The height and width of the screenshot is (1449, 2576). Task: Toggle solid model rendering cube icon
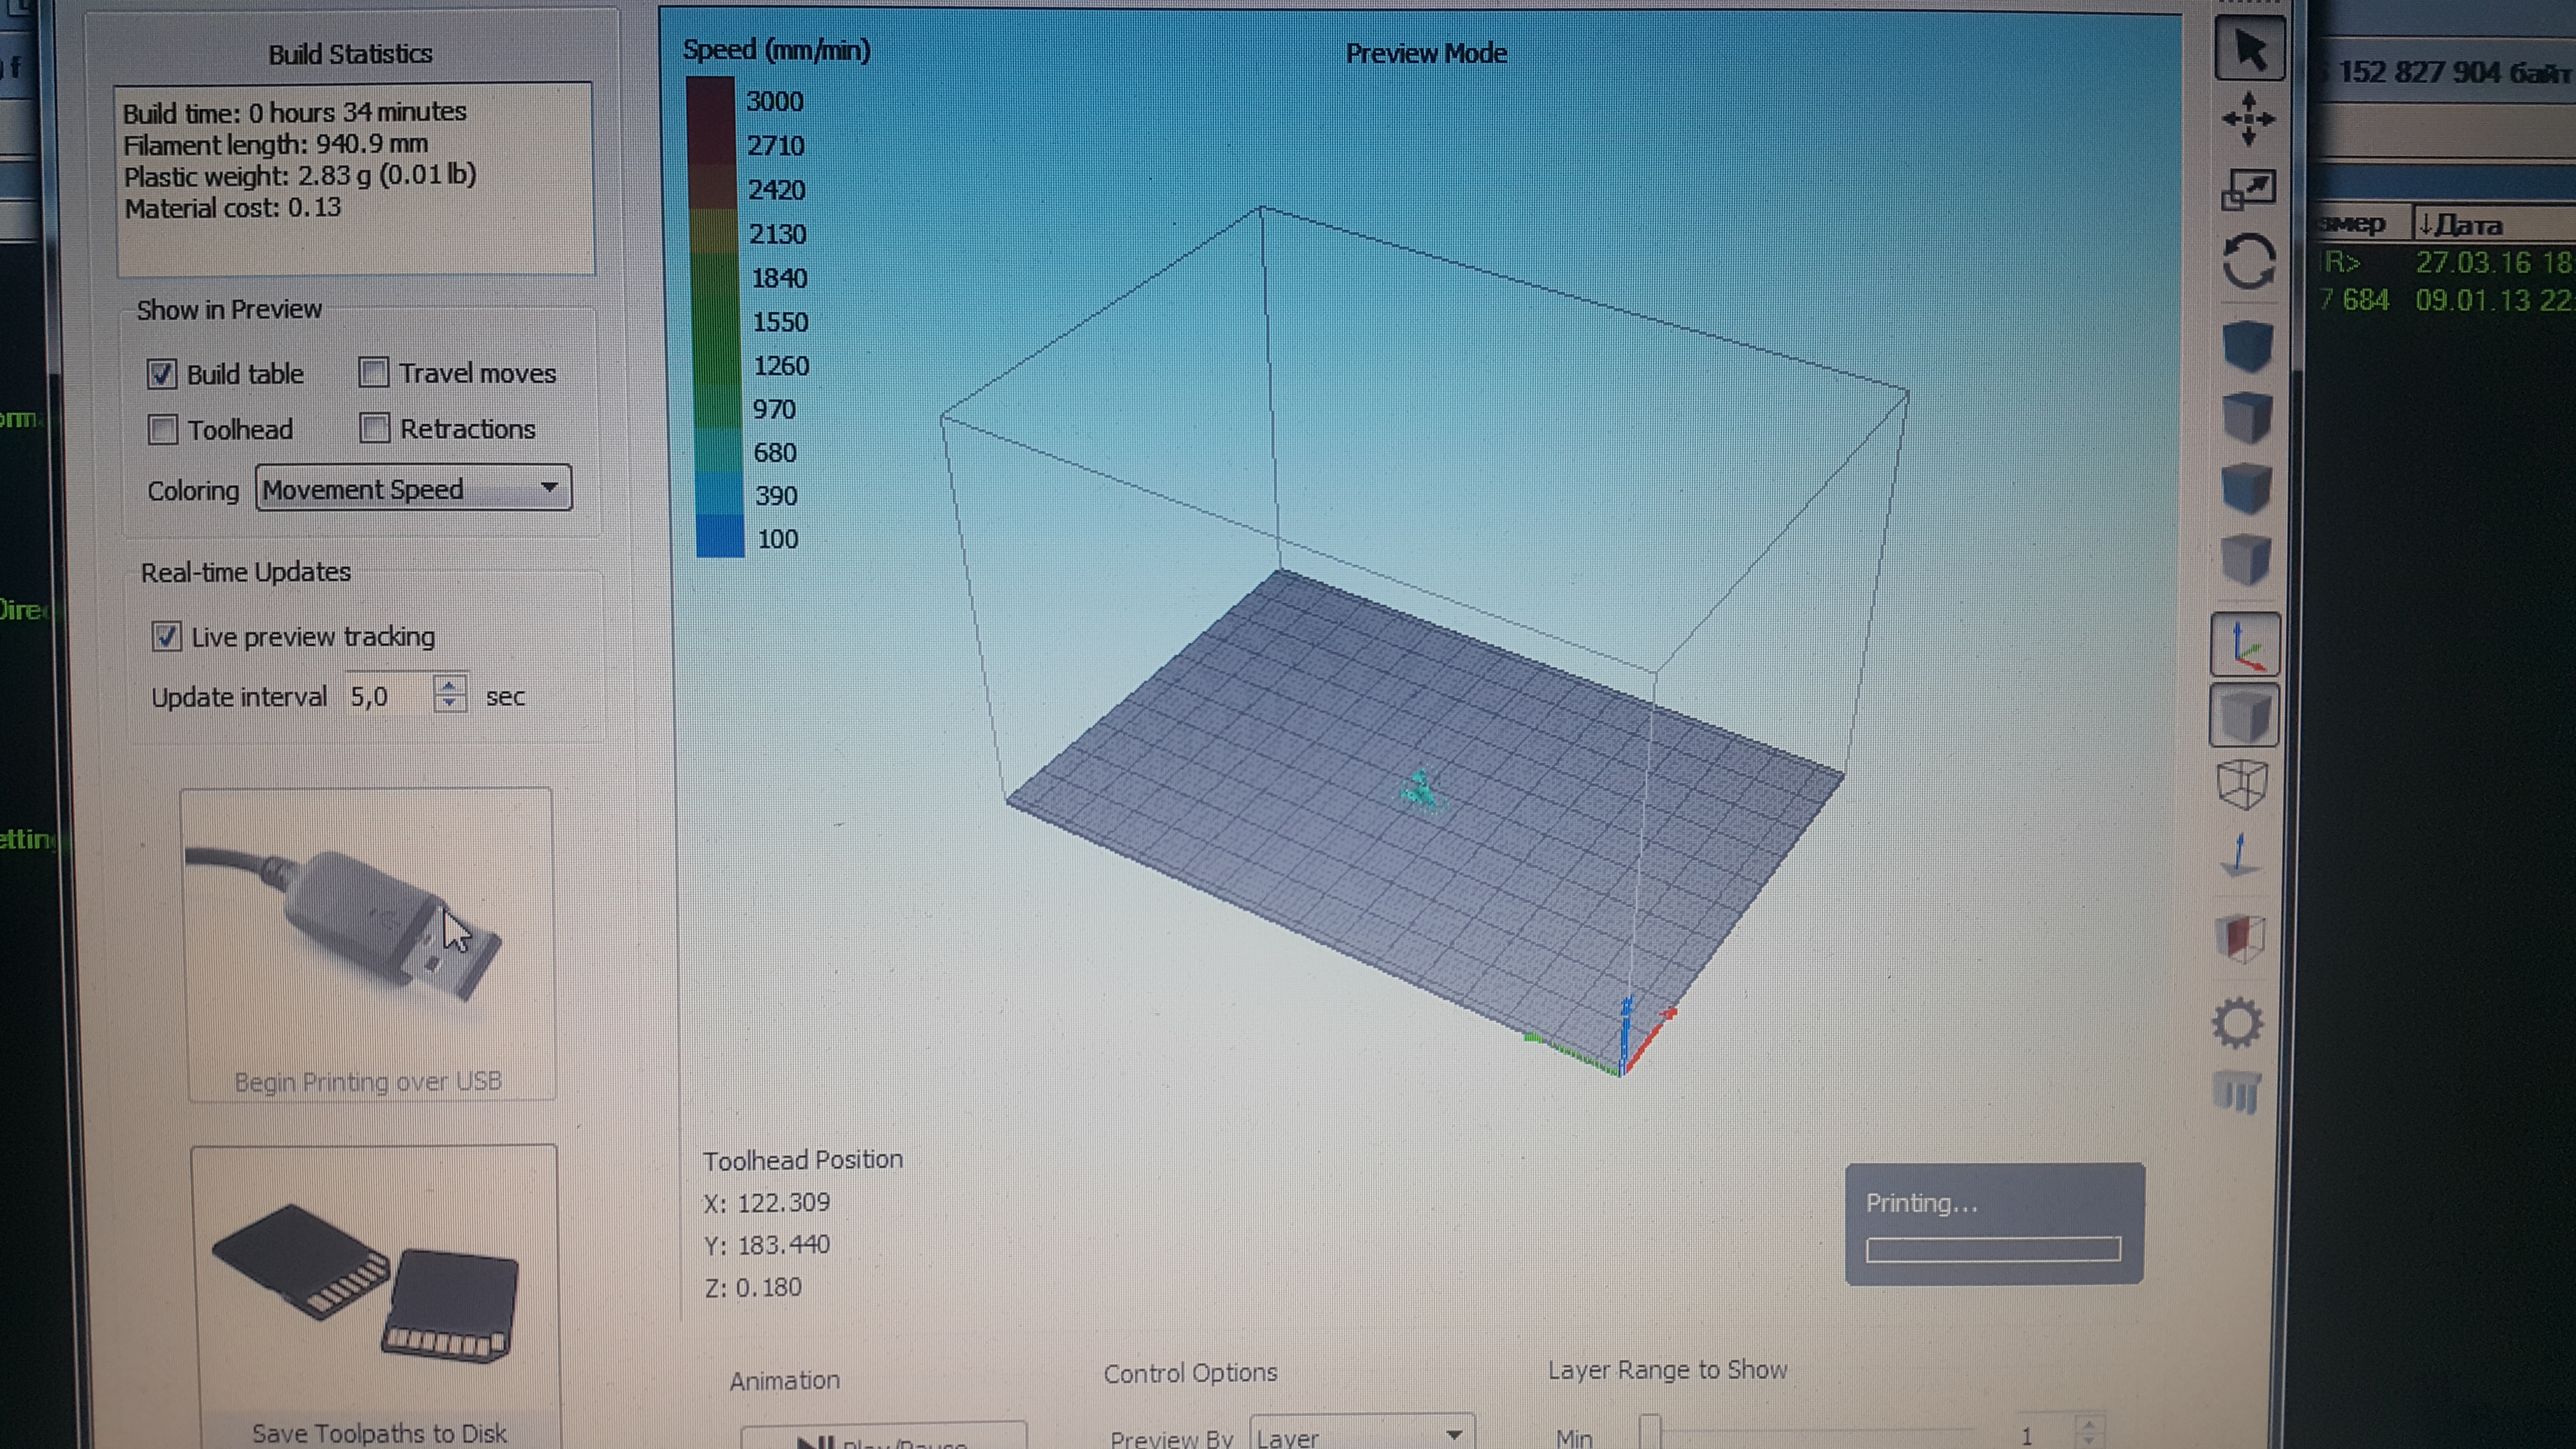[x=2244, y=716]
